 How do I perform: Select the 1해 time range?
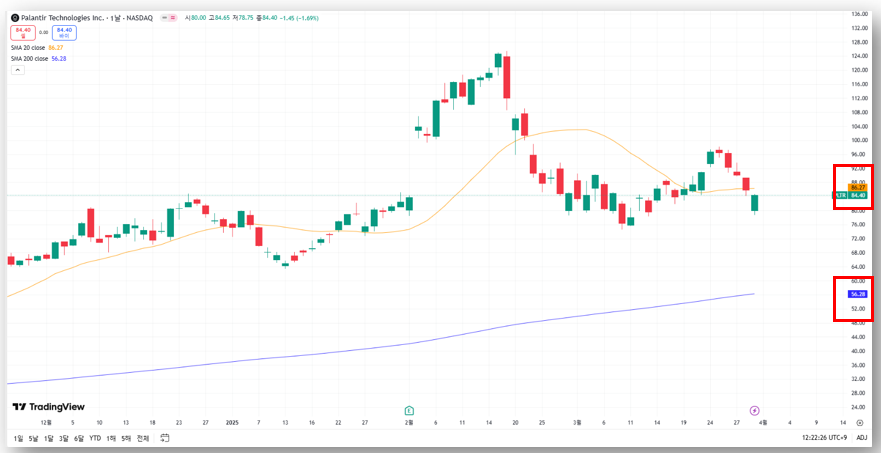[x=111, y=438]
